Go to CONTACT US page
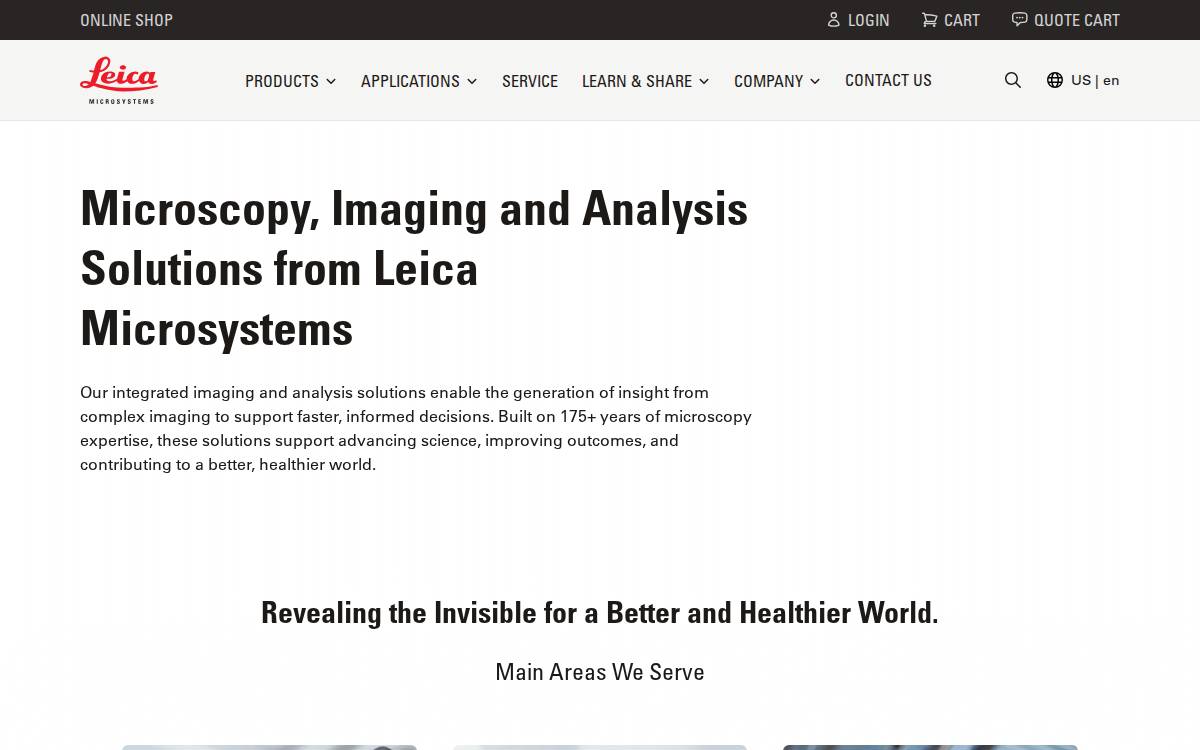Viewport: 1200px width, 750px height. coord(888,80)
